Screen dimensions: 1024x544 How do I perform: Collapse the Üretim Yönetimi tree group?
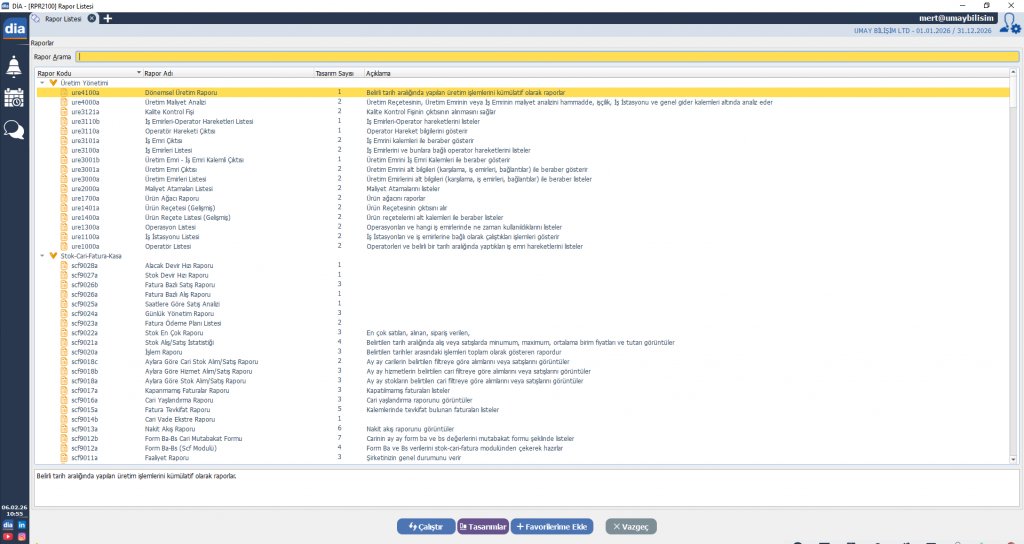click(x=41, y=83)
